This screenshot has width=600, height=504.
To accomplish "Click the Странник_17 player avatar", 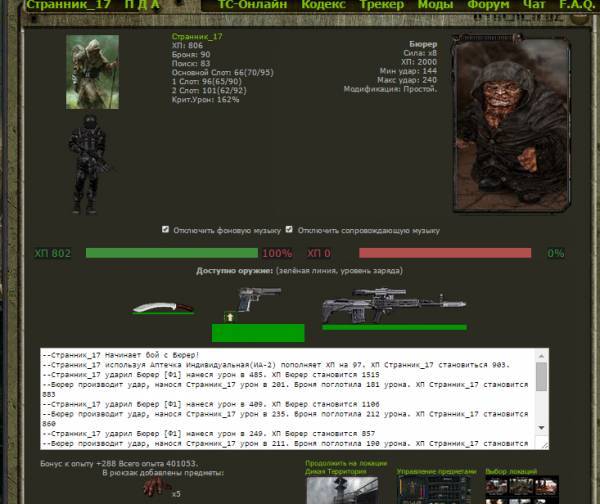I will (93, 72).
